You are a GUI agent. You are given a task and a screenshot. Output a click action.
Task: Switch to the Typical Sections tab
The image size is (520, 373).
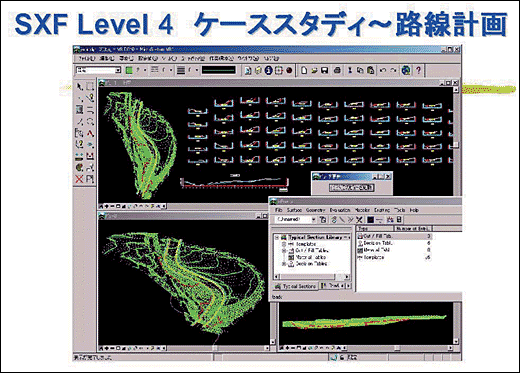pos(295,286)
